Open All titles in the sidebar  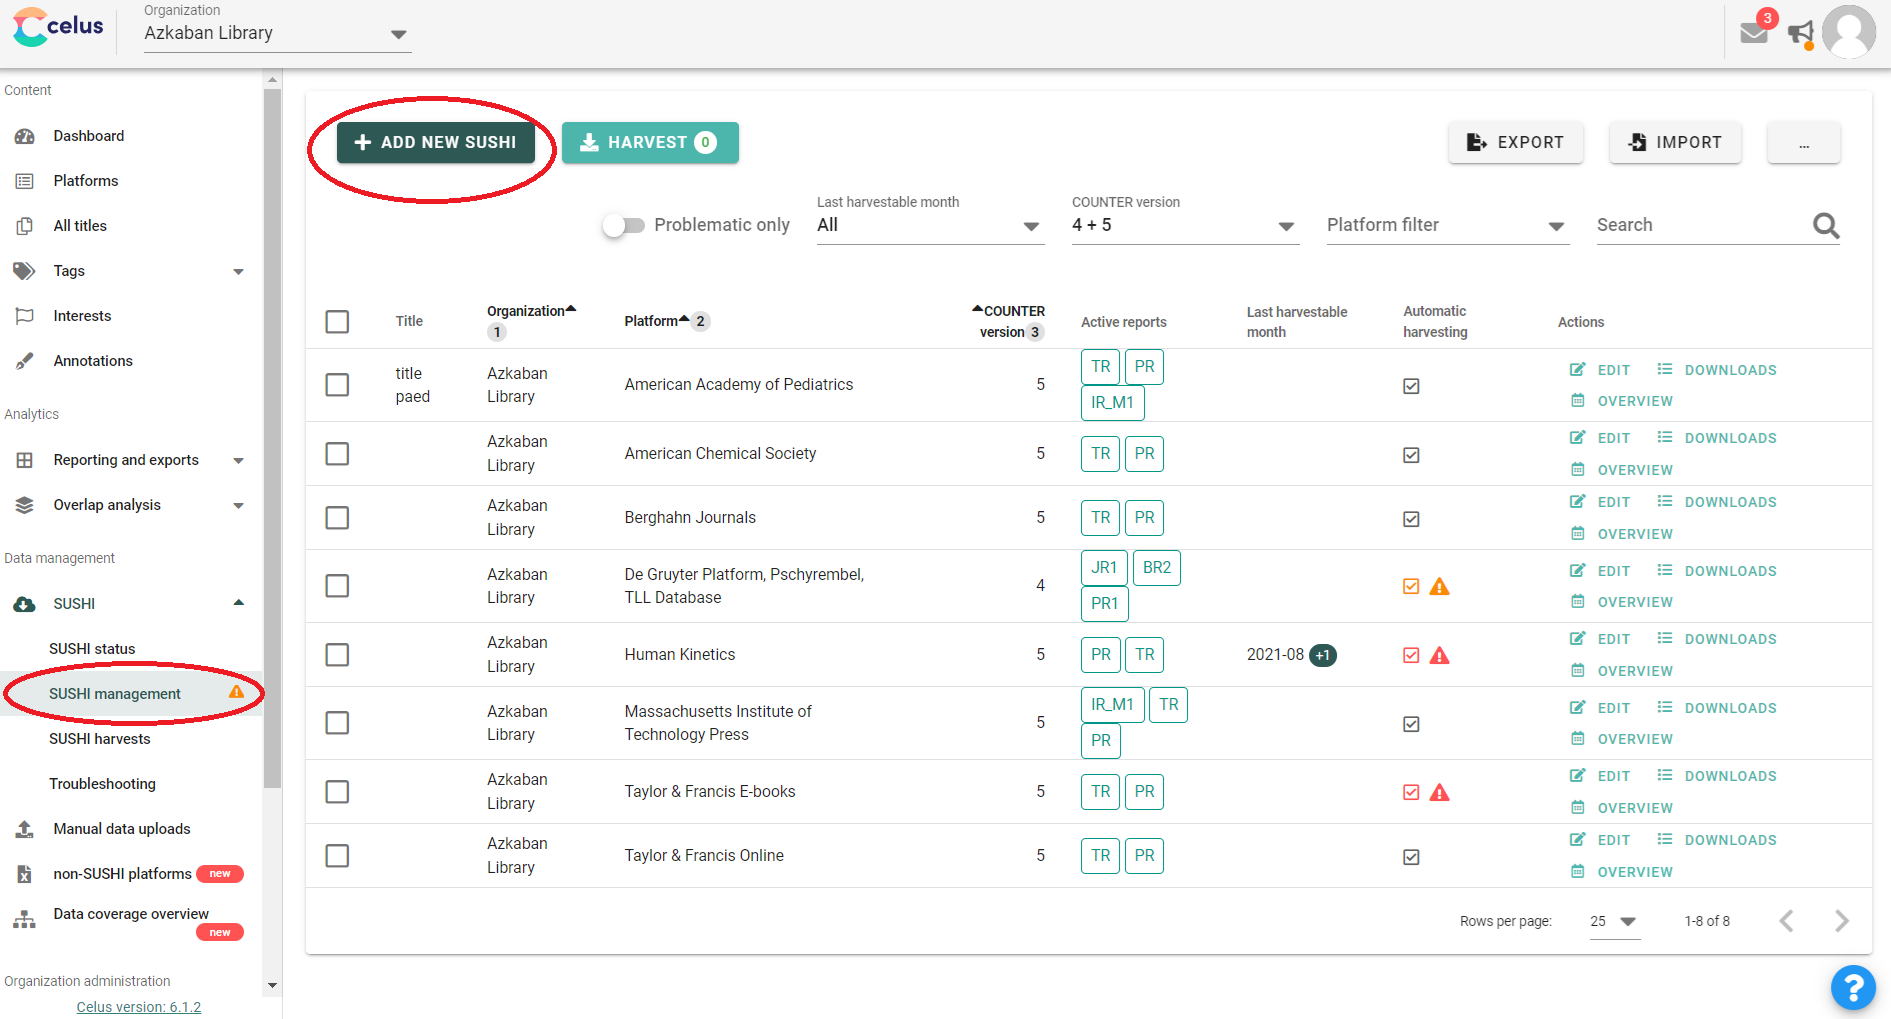[80, 226]
